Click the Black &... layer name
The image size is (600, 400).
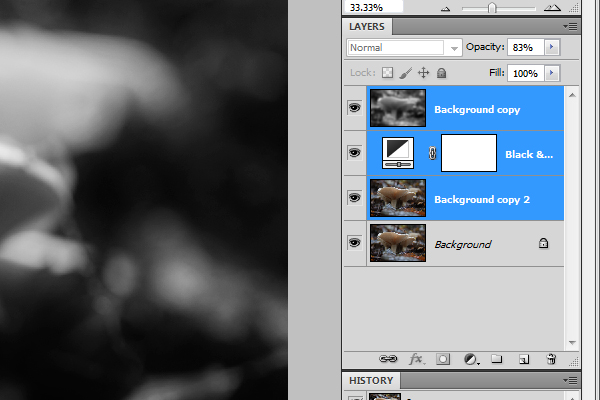[529, 155]
